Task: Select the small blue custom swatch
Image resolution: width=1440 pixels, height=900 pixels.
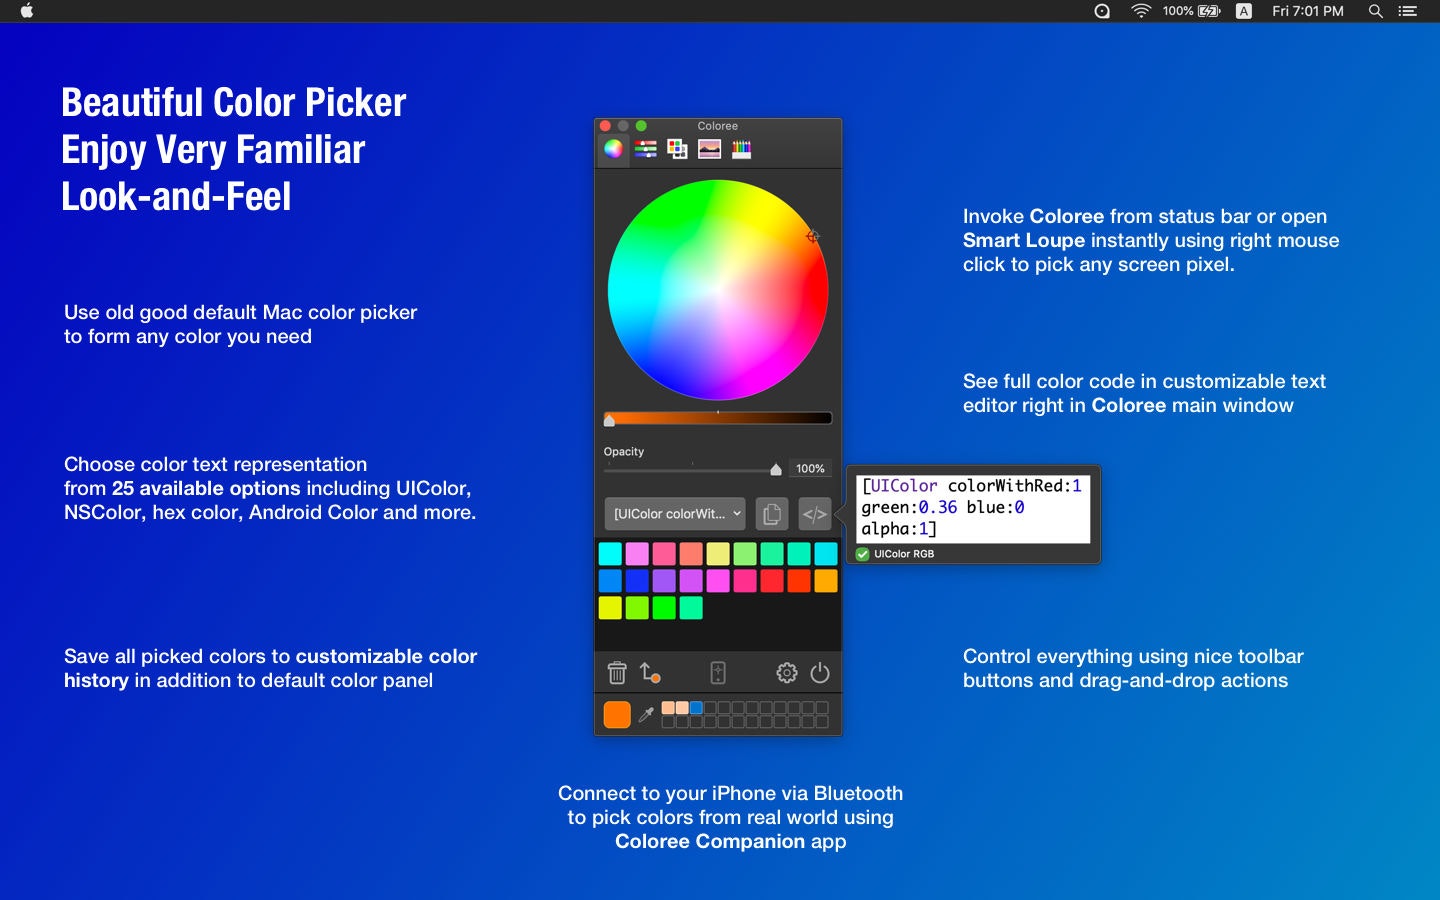Action: point(696,708)
